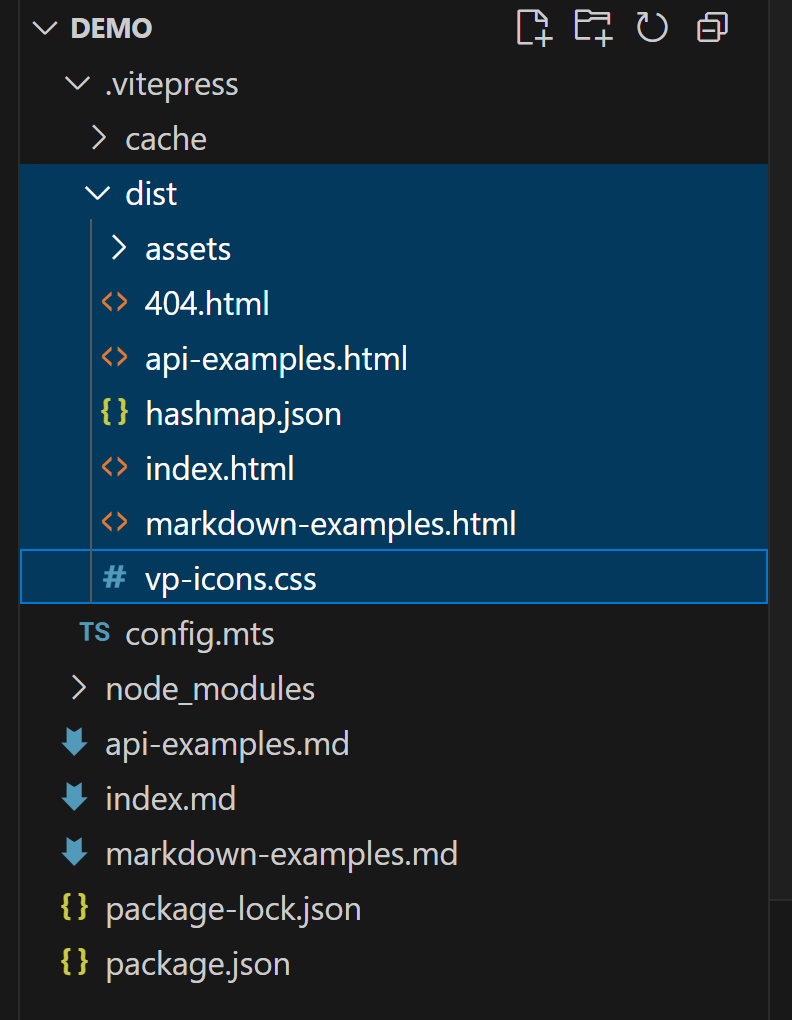The width and height of the screenshot is (792, 1020).
Task: Refresh the Explorer file tree
Action: (x=652, y=27)
